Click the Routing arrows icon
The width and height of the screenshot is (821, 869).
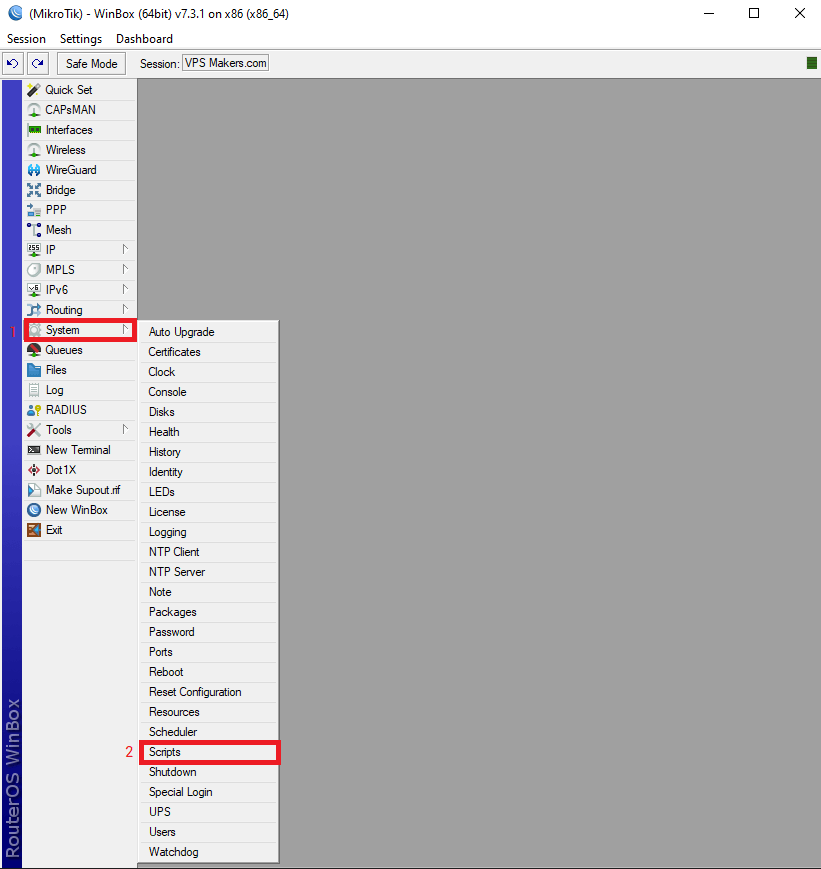coord(34,310)
